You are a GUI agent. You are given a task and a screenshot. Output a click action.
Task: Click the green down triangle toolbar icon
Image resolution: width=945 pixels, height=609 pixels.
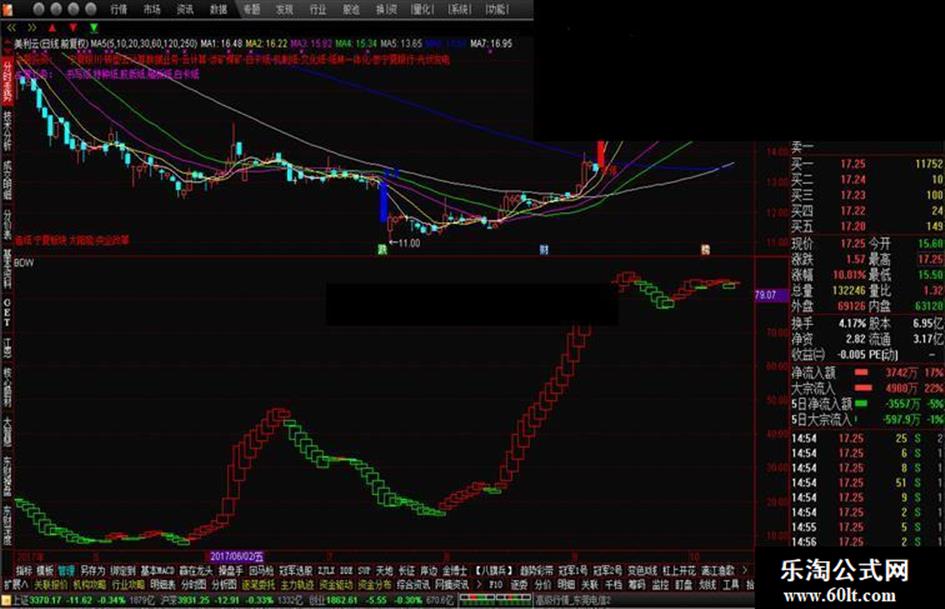point(94,28)
